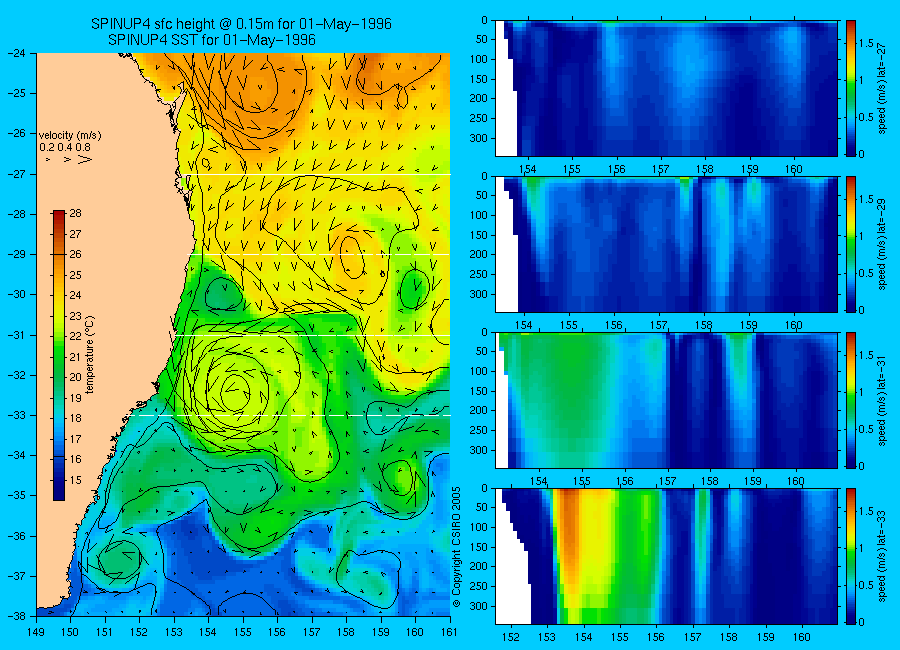This screenshot has width=900, height=650.
Task: Click the -36 latitude label on the map axis
Action: point(17,536)
